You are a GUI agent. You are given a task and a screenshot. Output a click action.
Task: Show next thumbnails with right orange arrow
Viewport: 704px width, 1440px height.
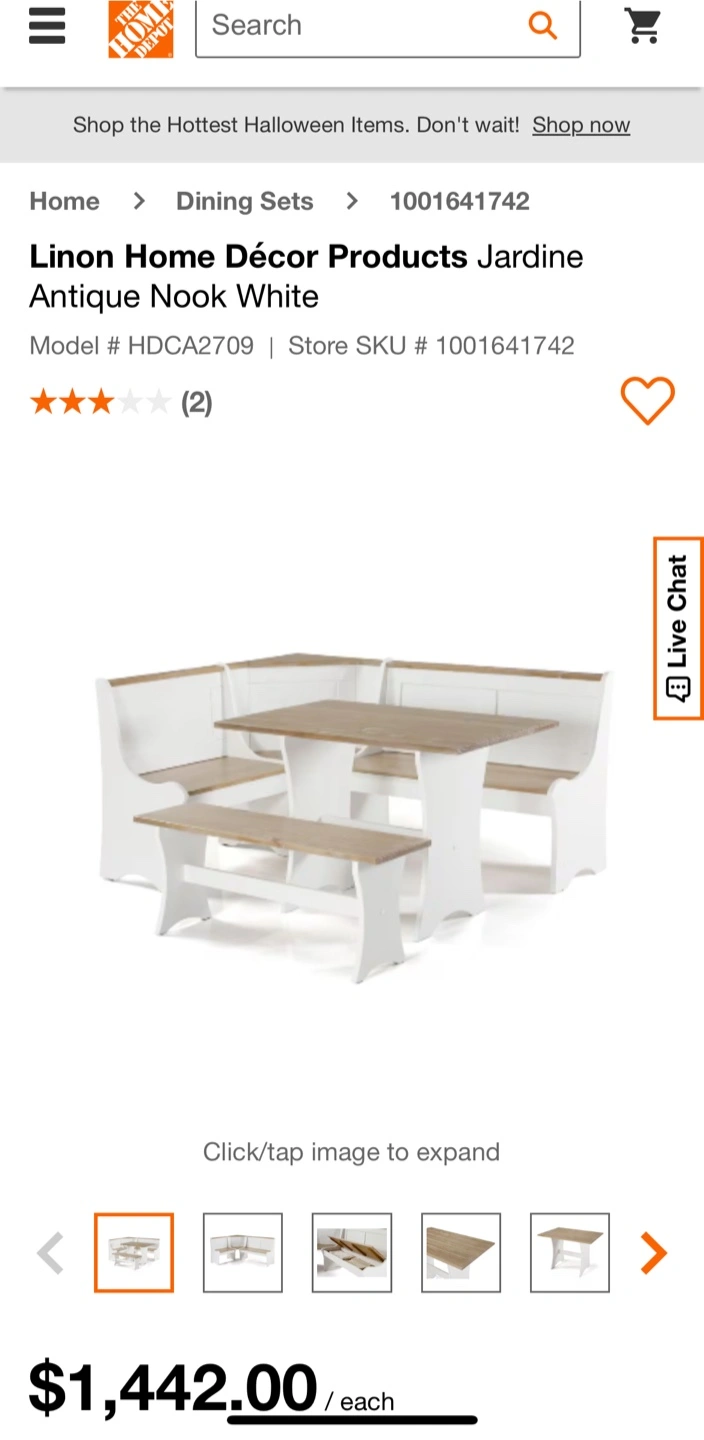653,1252
